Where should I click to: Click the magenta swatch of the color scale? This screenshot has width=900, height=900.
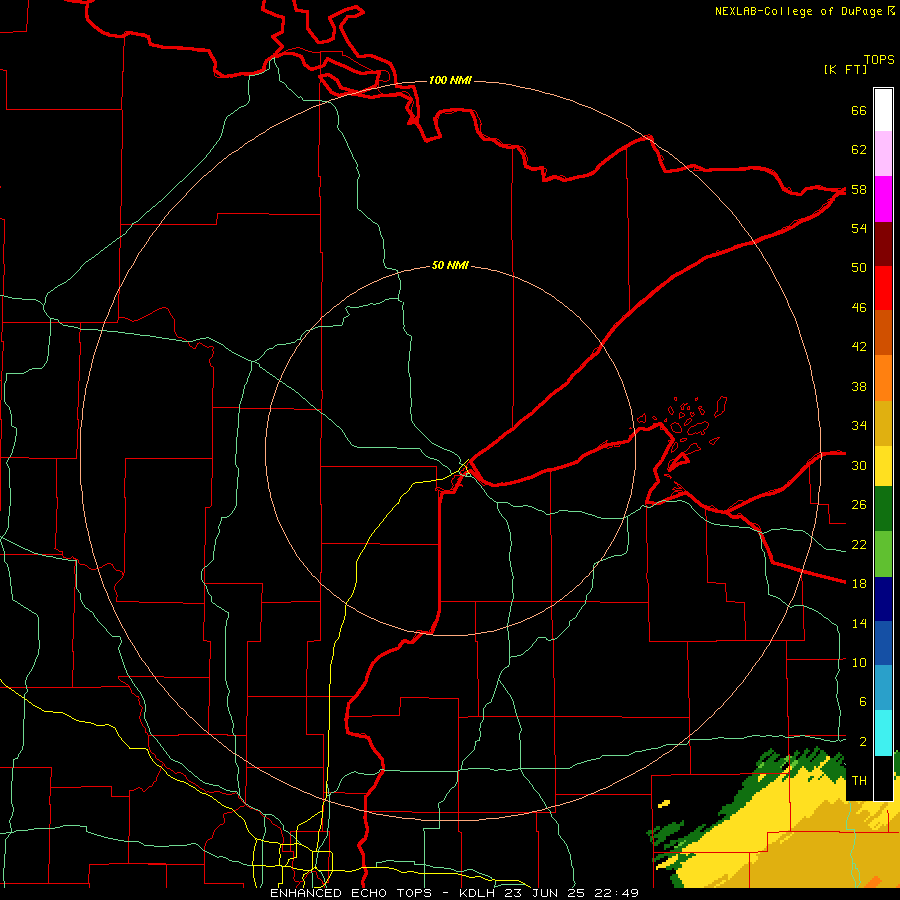click(x=883, y=199)
